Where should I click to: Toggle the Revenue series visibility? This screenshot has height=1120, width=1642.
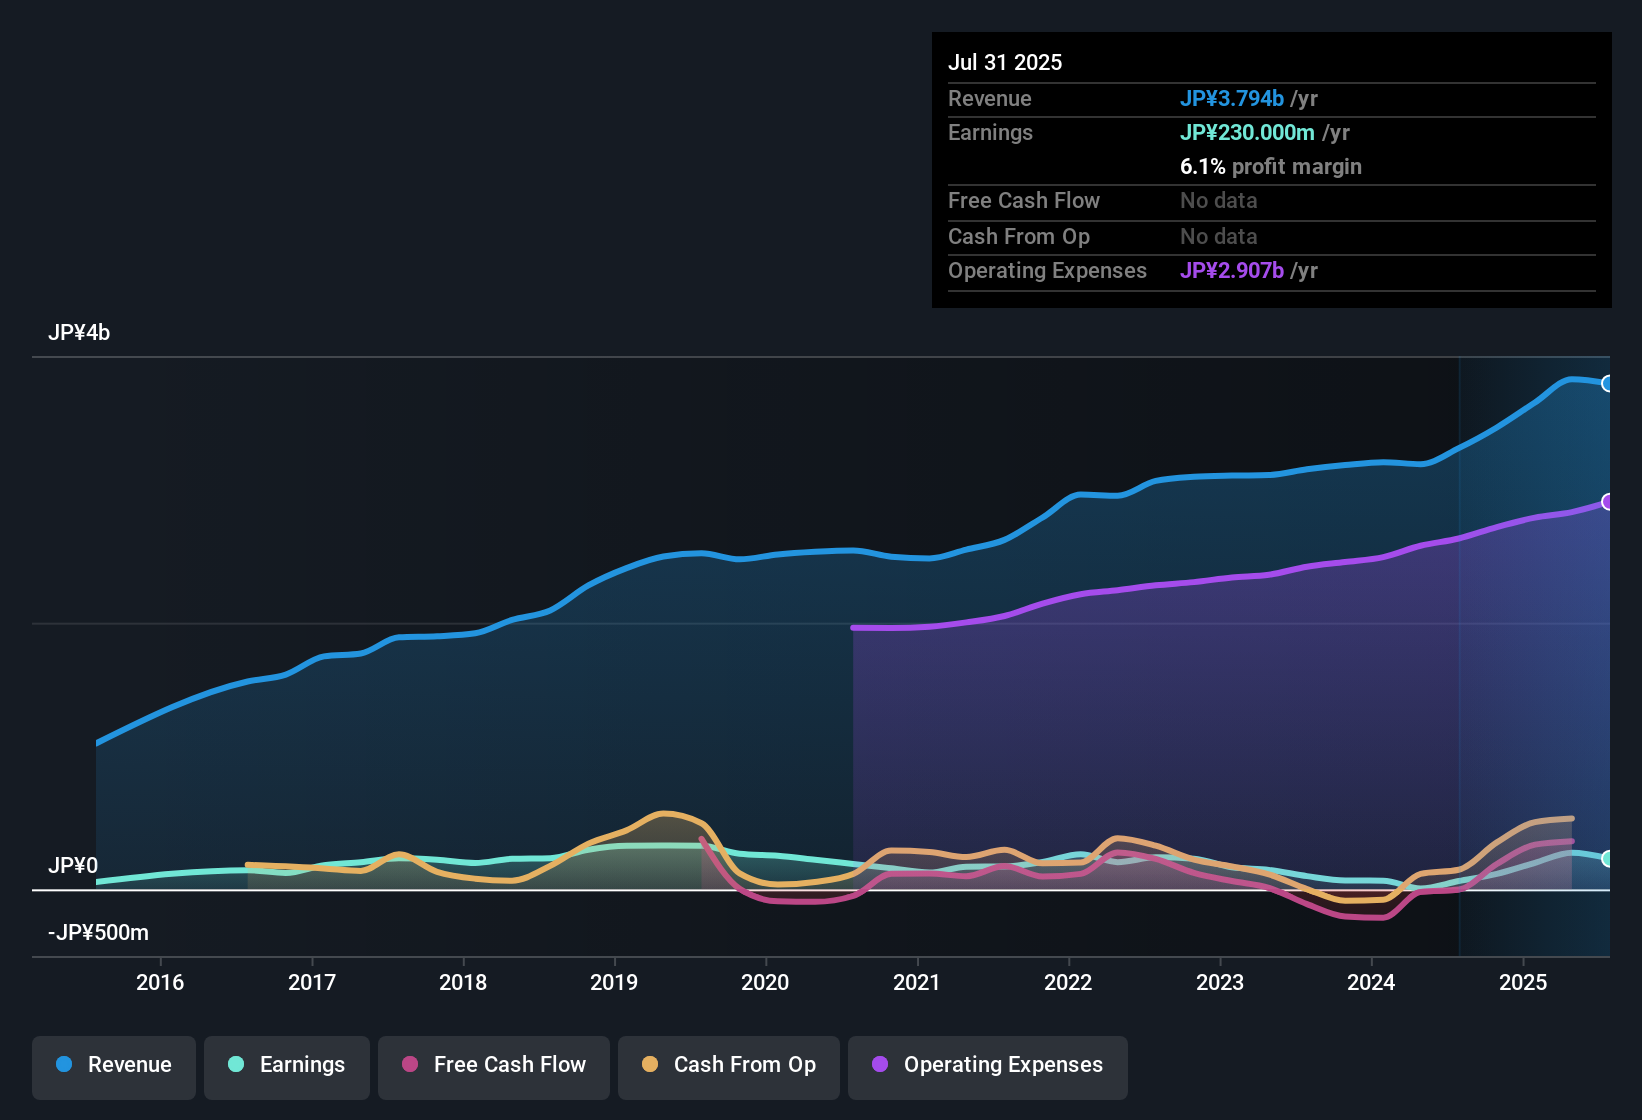tap(113, 1065)
